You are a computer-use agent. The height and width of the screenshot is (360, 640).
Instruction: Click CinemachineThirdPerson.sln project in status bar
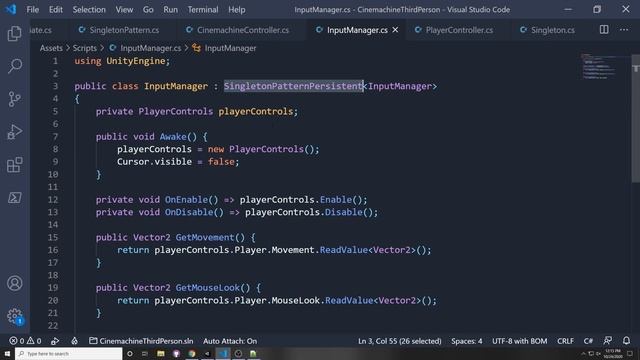click(141, 341)
